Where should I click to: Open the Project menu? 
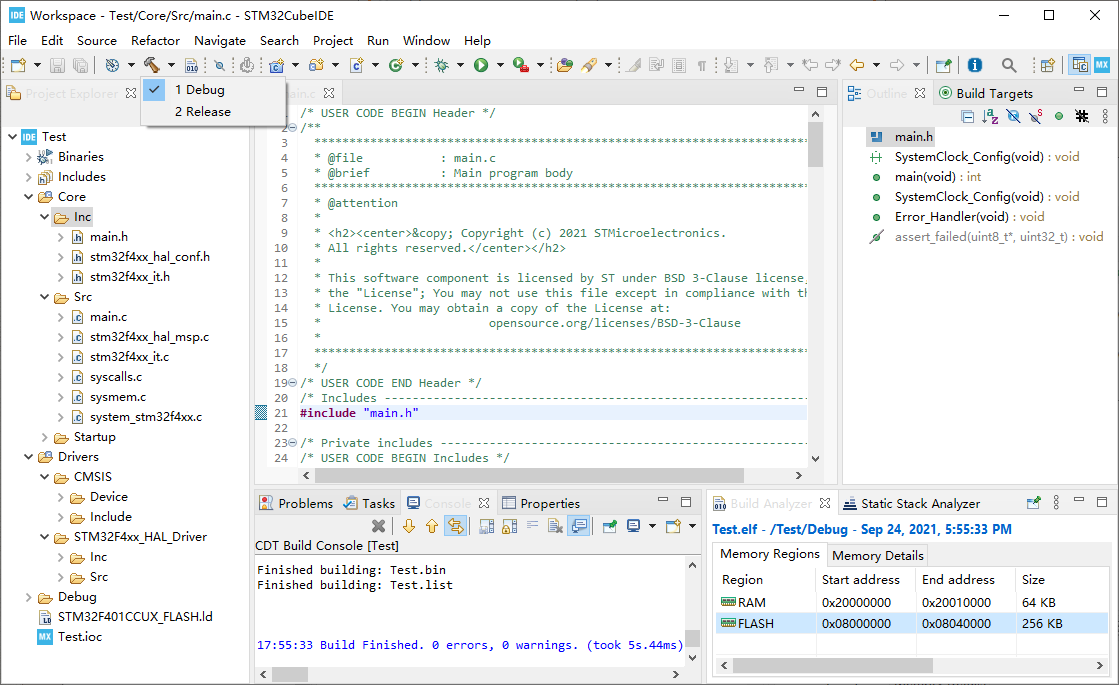click(x=333, y=41)
